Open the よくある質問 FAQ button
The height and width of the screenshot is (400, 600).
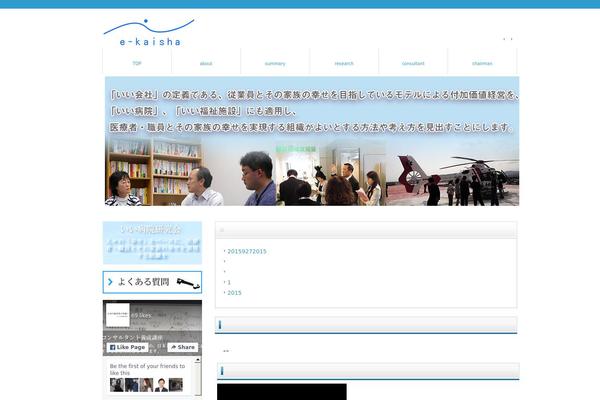point(152,282)
